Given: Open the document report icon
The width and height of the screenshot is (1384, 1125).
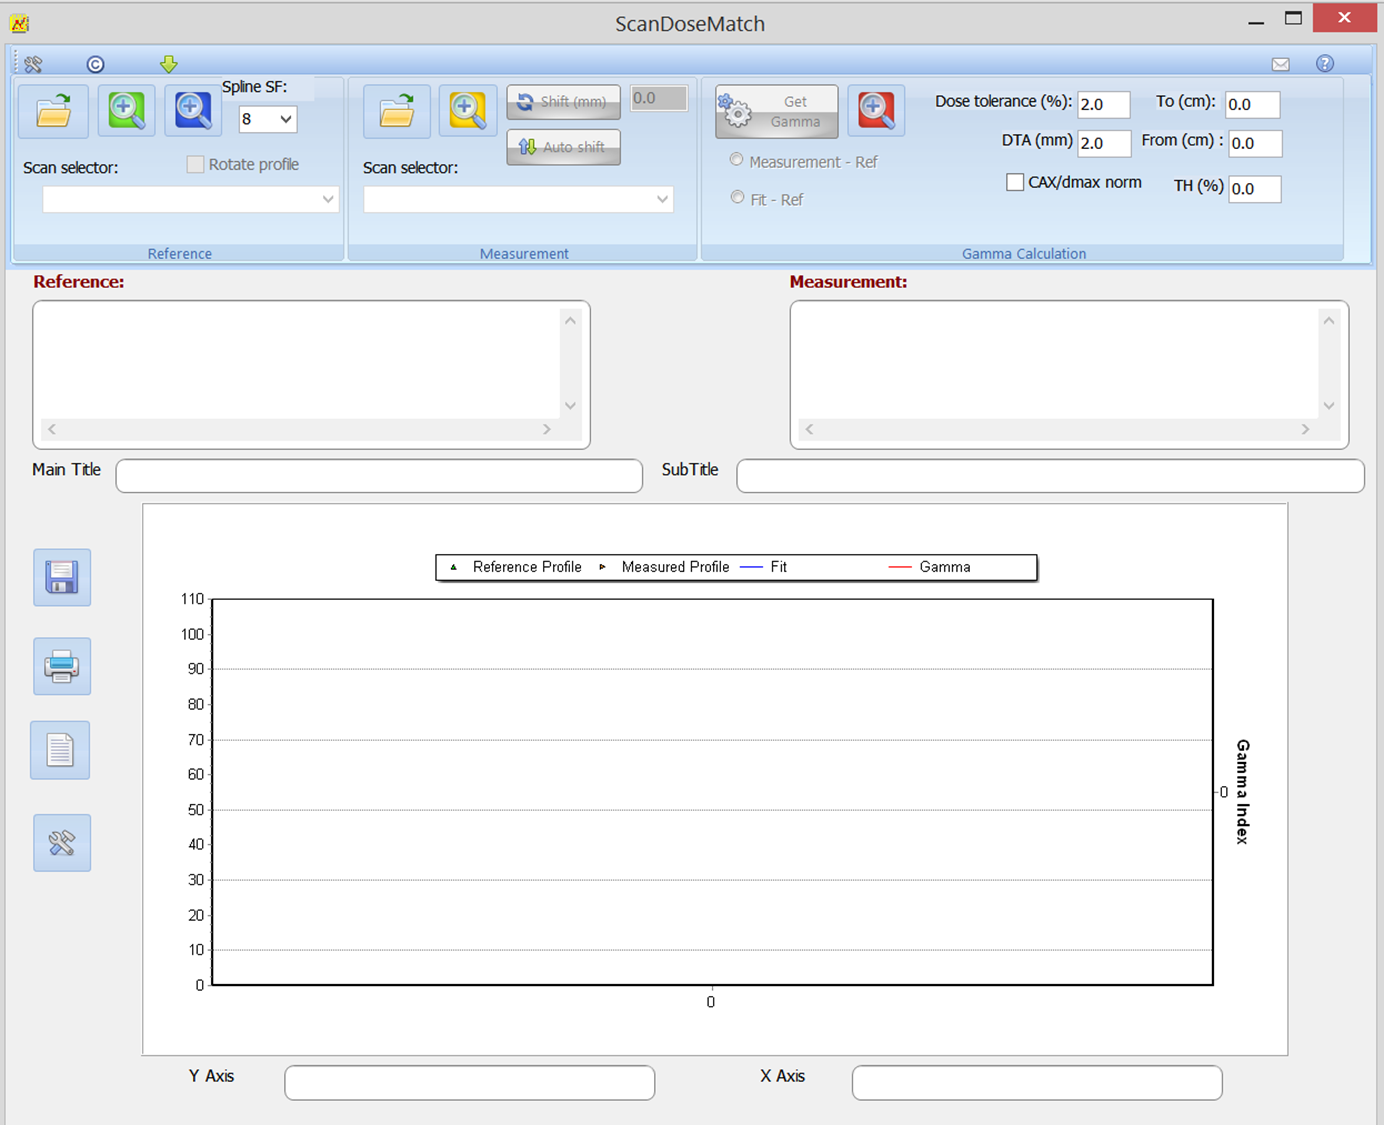Looking at the screenshot, I should pos(60,750).
